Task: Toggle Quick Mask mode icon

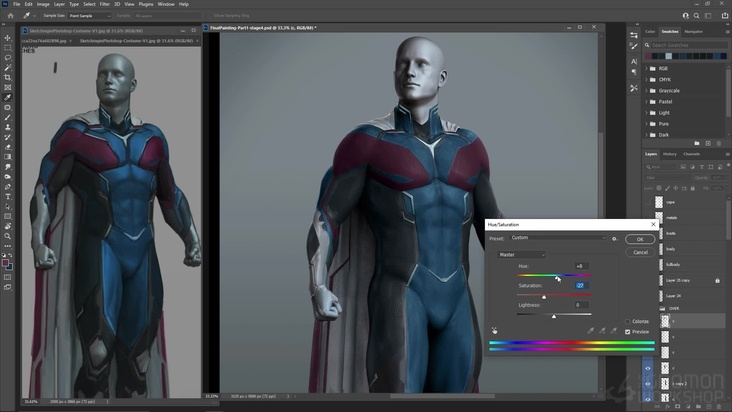Action: 7,277
